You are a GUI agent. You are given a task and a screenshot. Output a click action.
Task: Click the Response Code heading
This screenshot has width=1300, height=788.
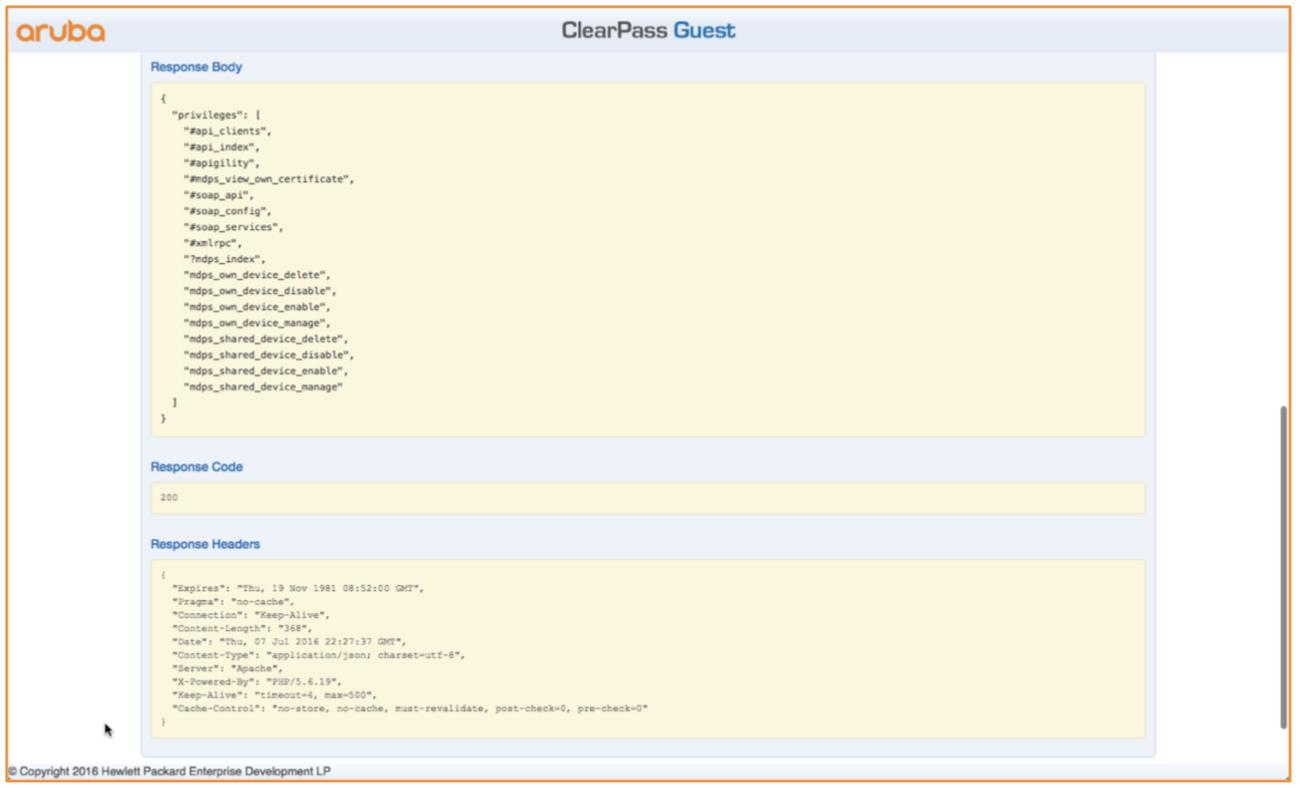coord(196,467)
